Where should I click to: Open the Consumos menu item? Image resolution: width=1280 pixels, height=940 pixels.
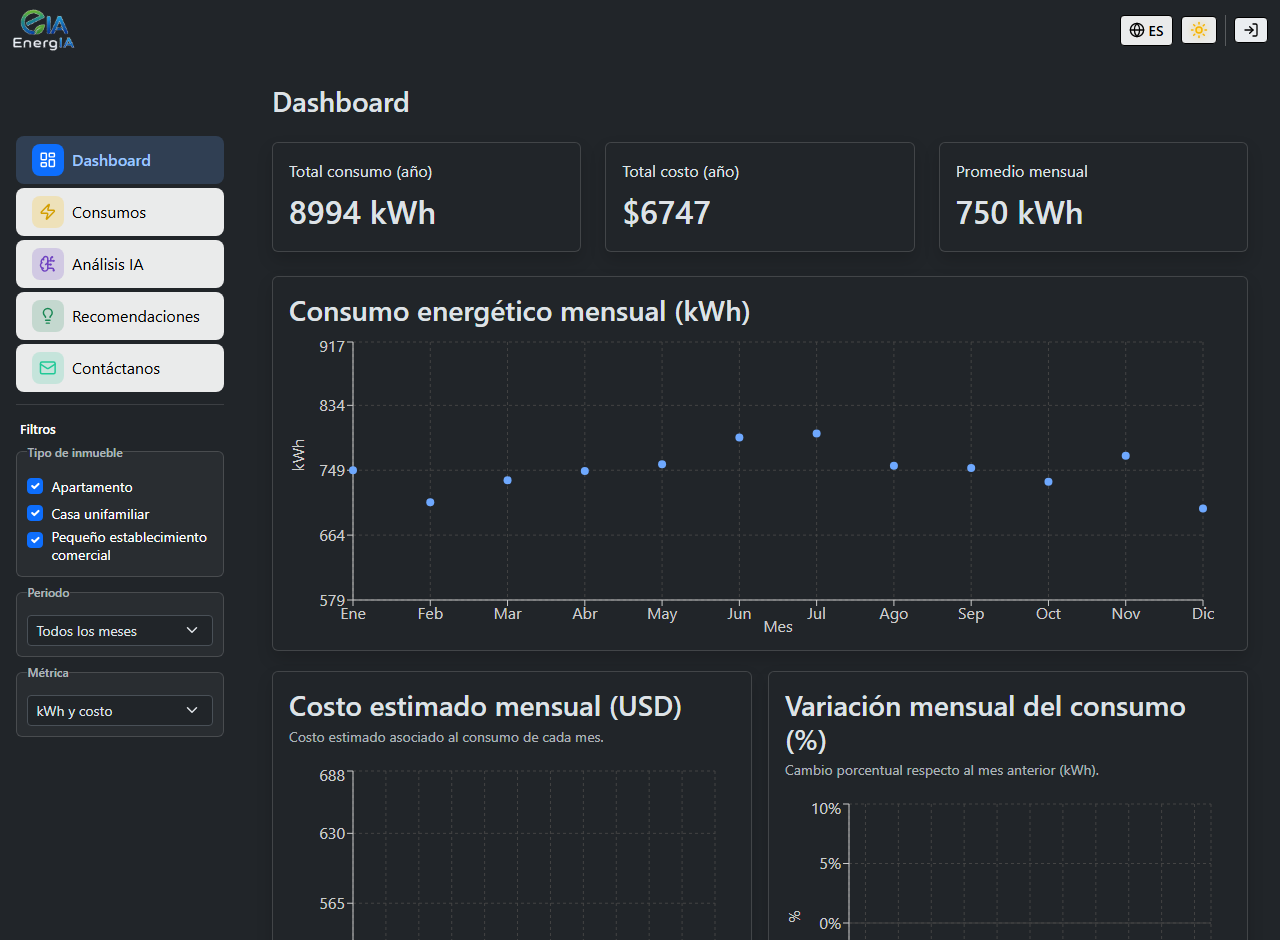[120, 212]
